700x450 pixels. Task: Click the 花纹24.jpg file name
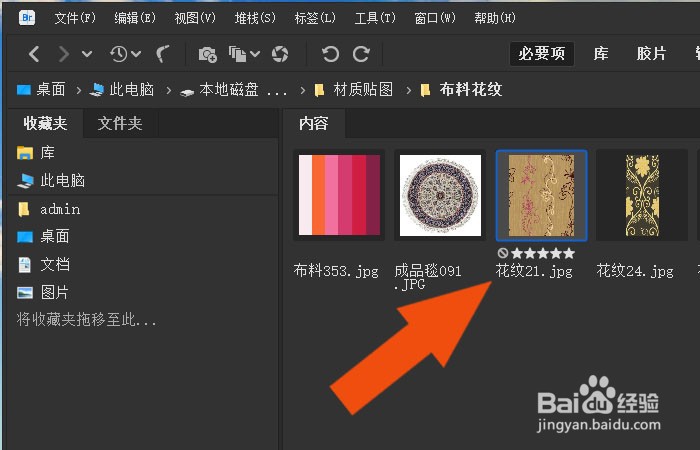(x=635, y=271)
